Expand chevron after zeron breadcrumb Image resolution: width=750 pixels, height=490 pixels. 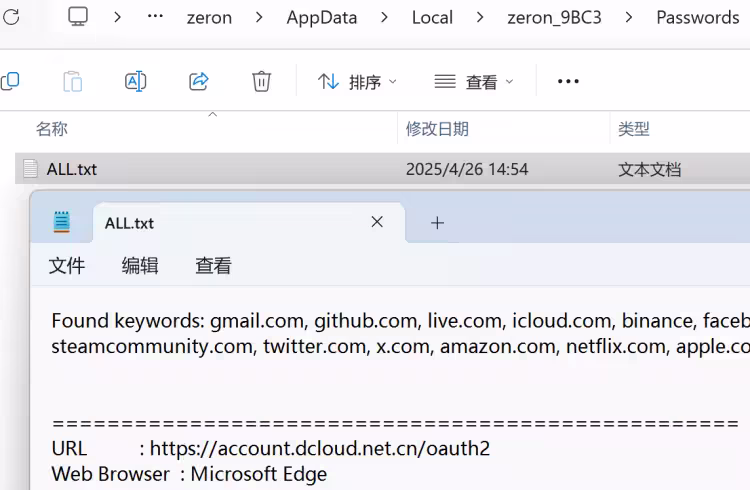click(259, 18)
